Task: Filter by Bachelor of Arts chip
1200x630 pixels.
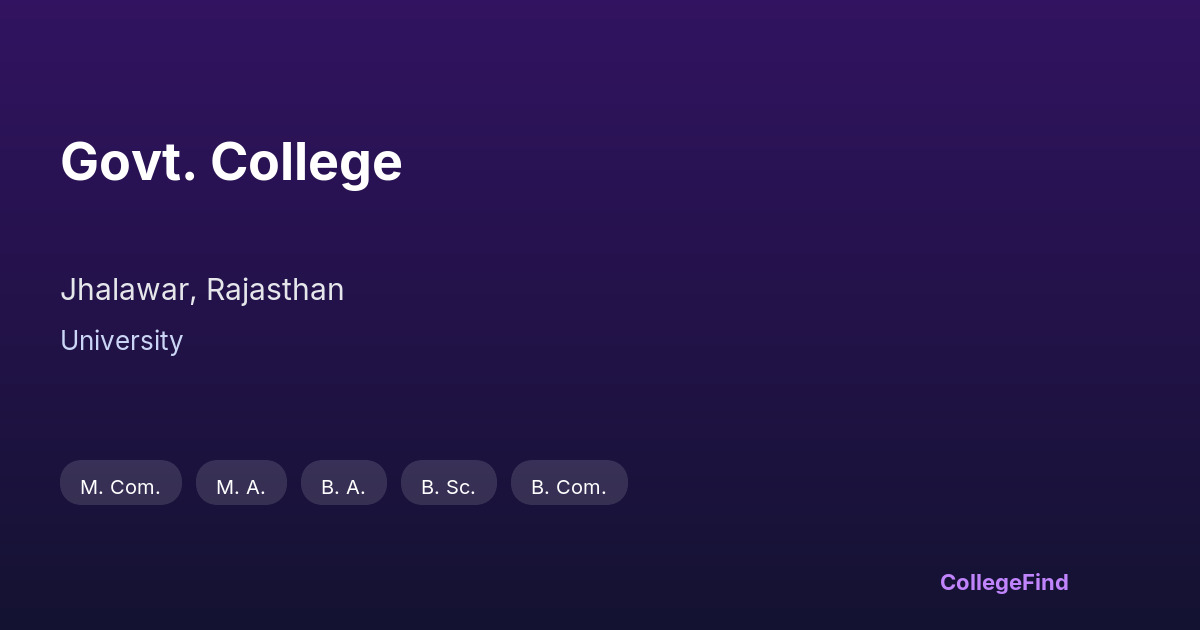Action: tap(343, 484)
